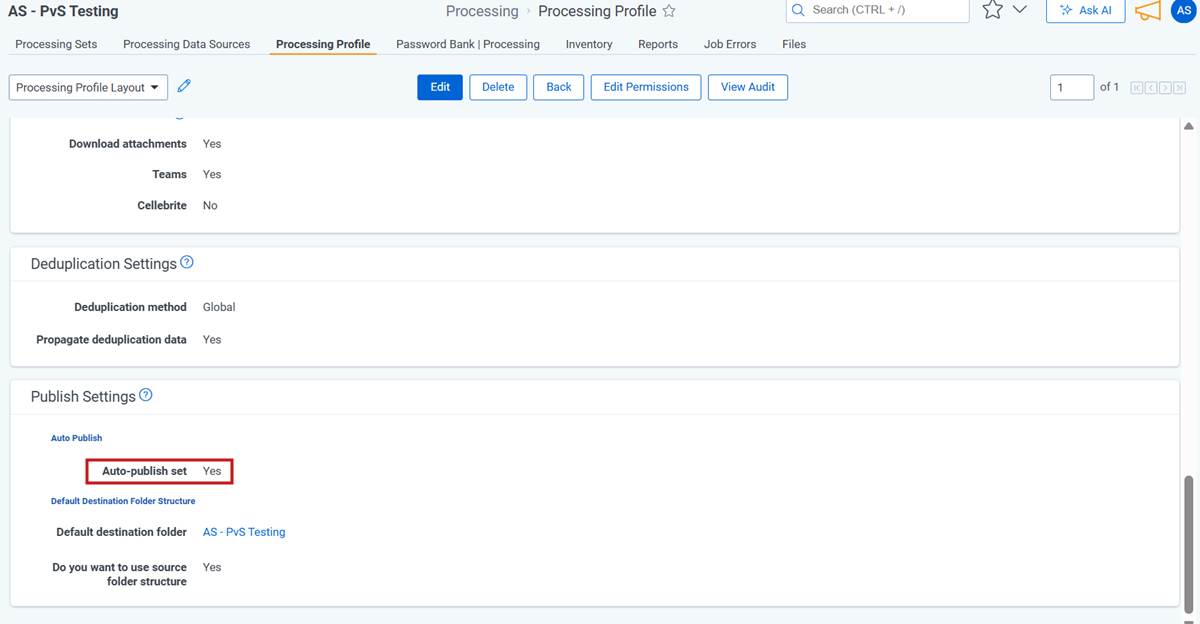
Task: Click the orange megaphone announcements icon
Action: pos(1148,11)
